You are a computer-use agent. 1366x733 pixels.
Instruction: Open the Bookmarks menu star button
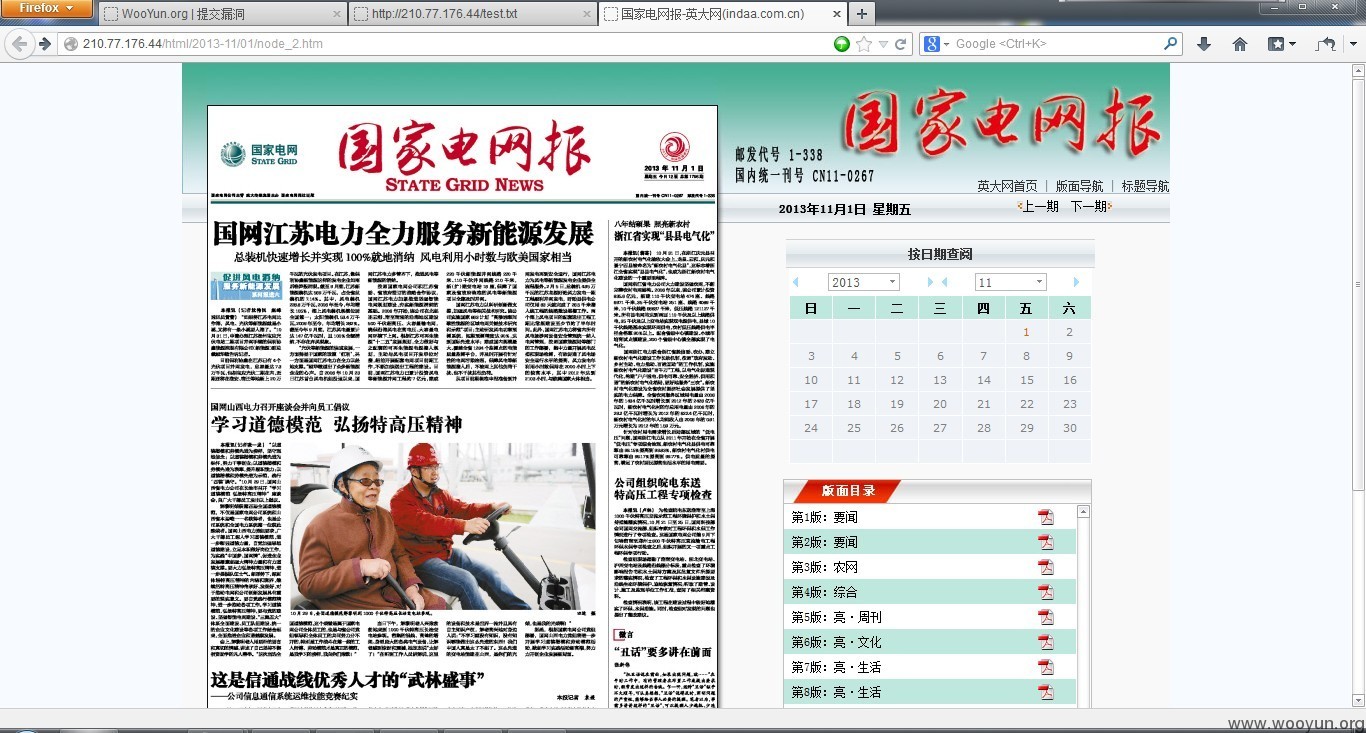pyautogui.click(x=1282, y=44)
